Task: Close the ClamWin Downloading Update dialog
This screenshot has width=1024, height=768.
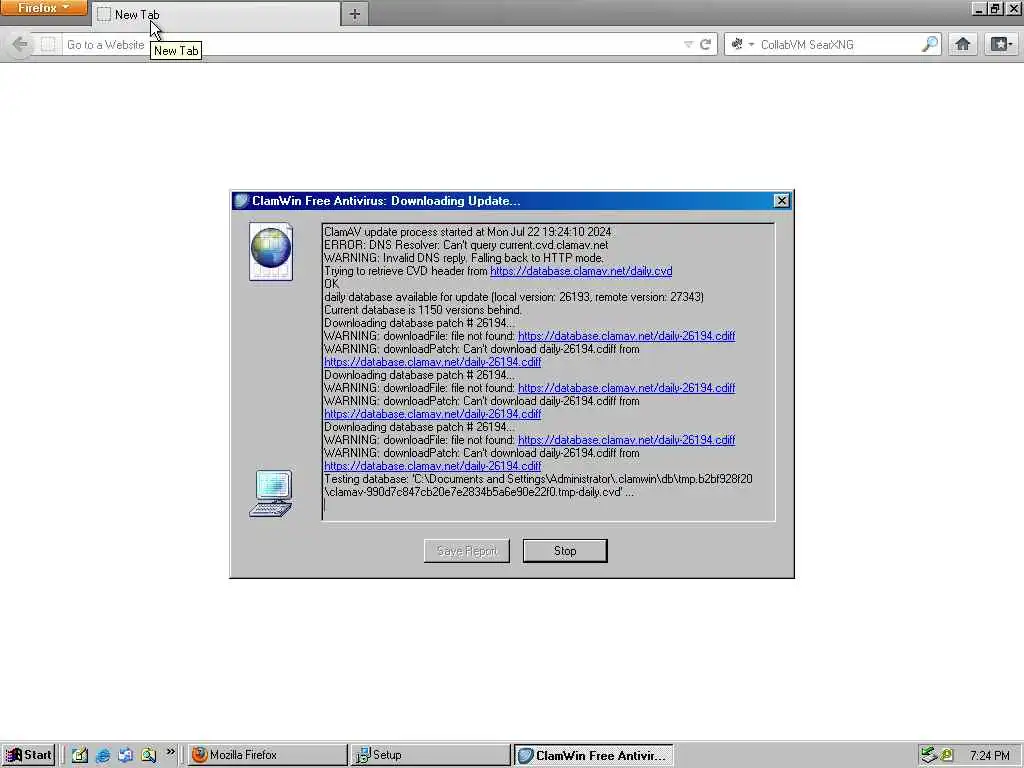Action: [781, 200]
